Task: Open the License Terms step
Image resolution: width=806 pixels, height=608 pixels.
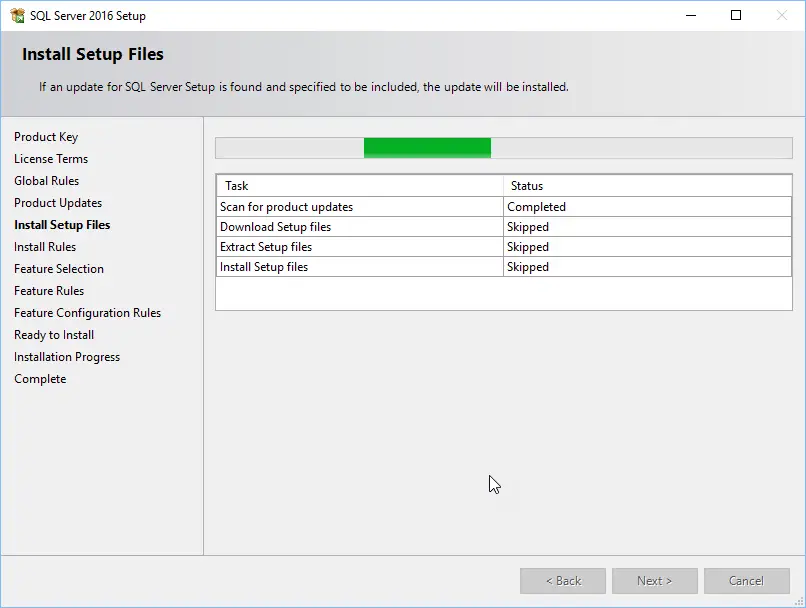Action: tap(51, 158)
